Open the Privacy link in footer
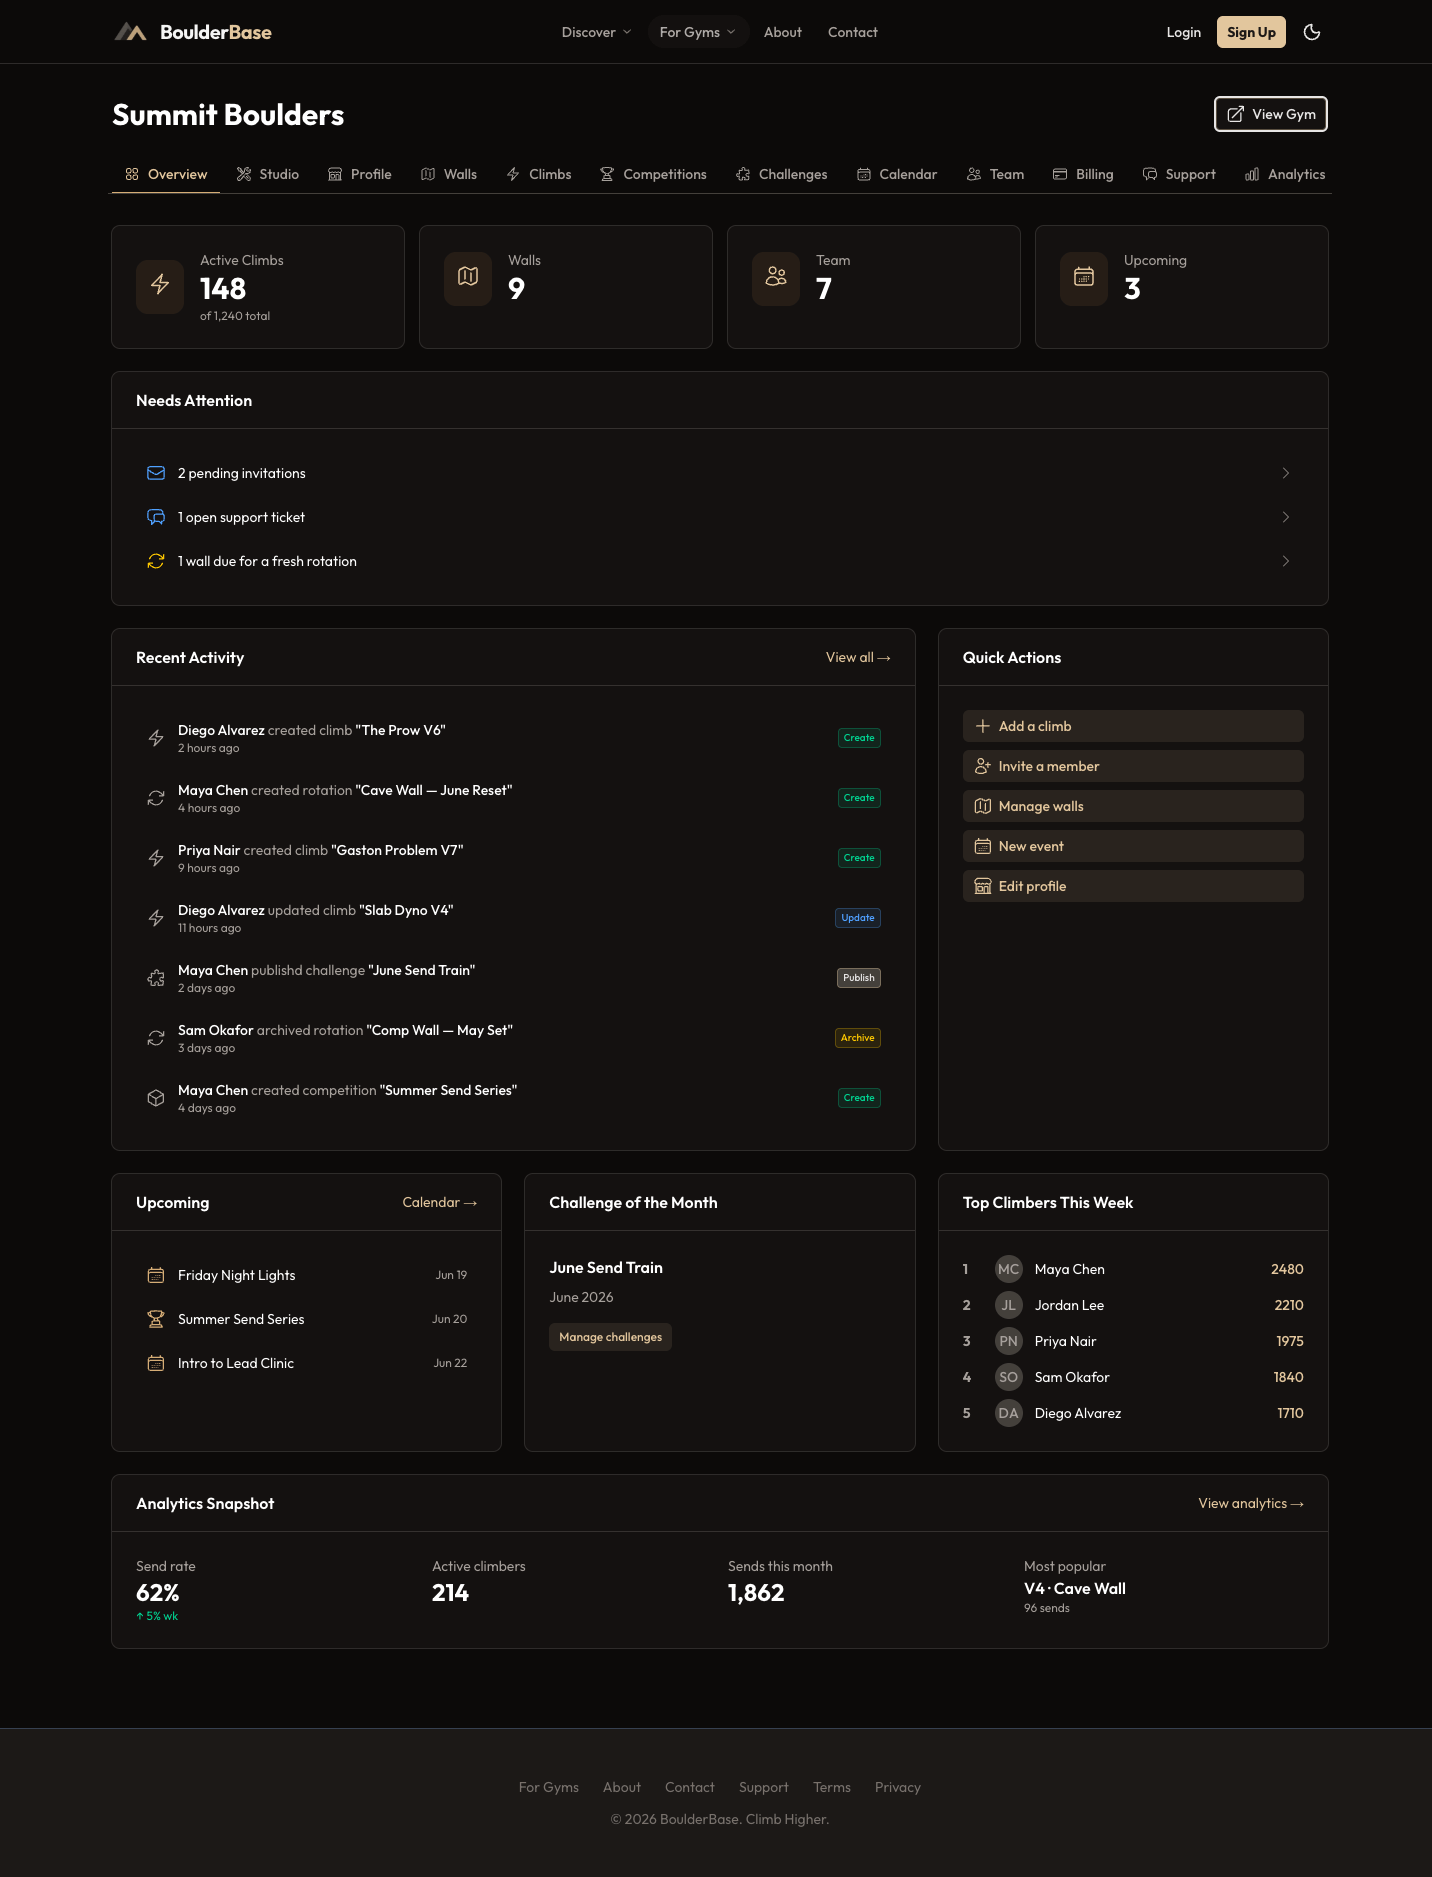 coord(898,1787)
